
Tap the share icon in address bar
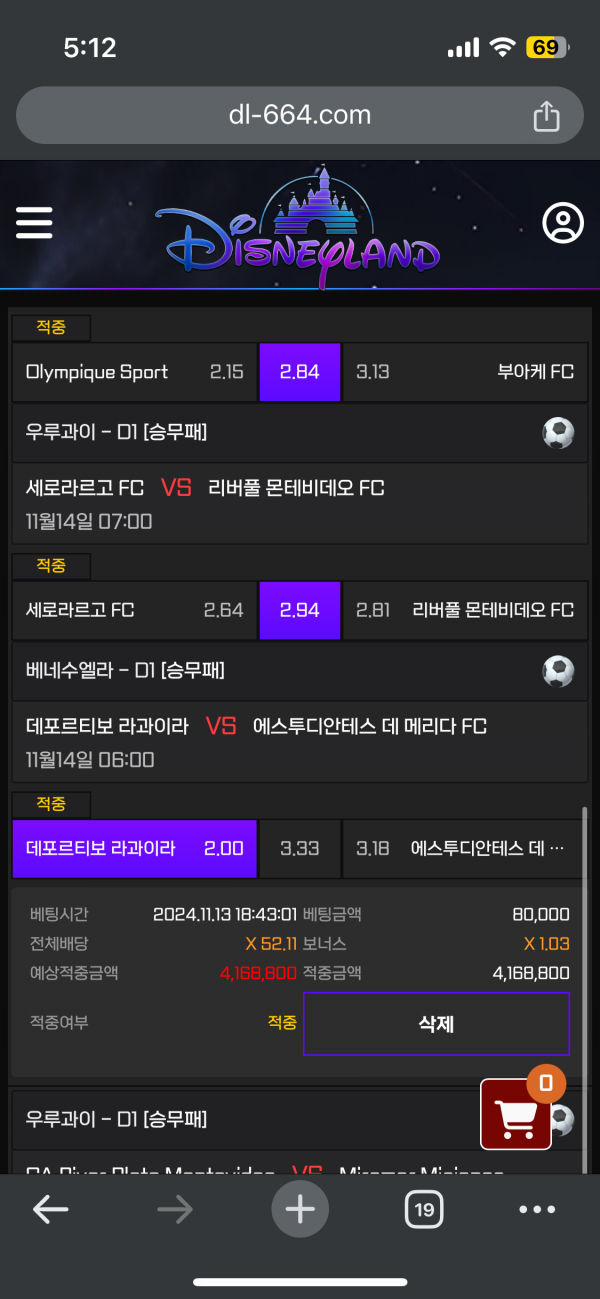(x=546, y=116)
